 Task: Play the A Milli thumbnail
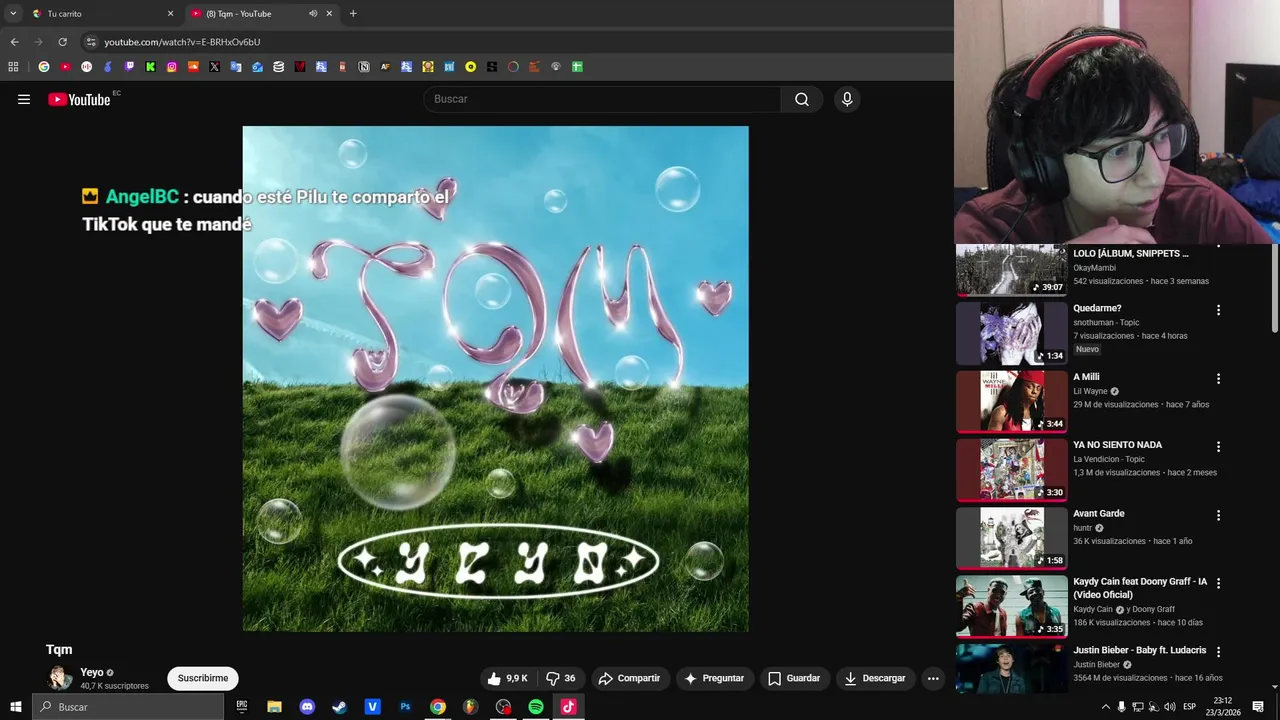(x=1011, y=401)
